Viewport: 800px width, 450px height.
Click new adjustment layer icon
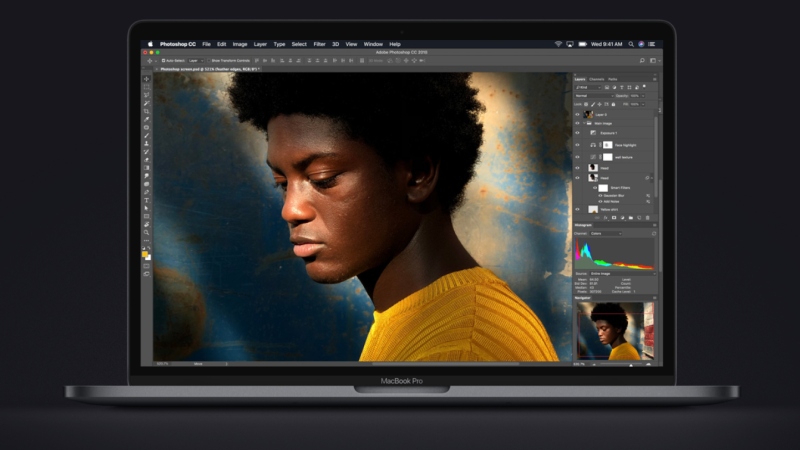click(622, 218)
